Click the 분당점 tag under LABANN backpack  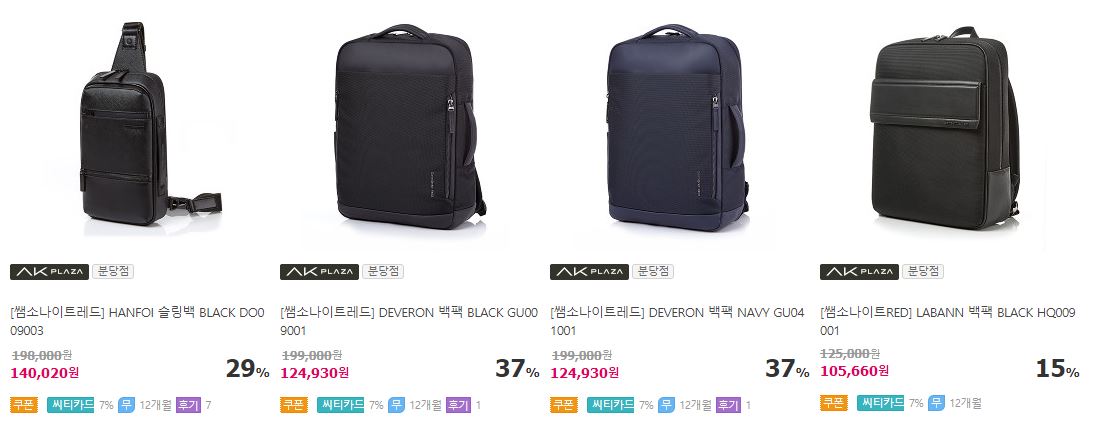[922, 272]
